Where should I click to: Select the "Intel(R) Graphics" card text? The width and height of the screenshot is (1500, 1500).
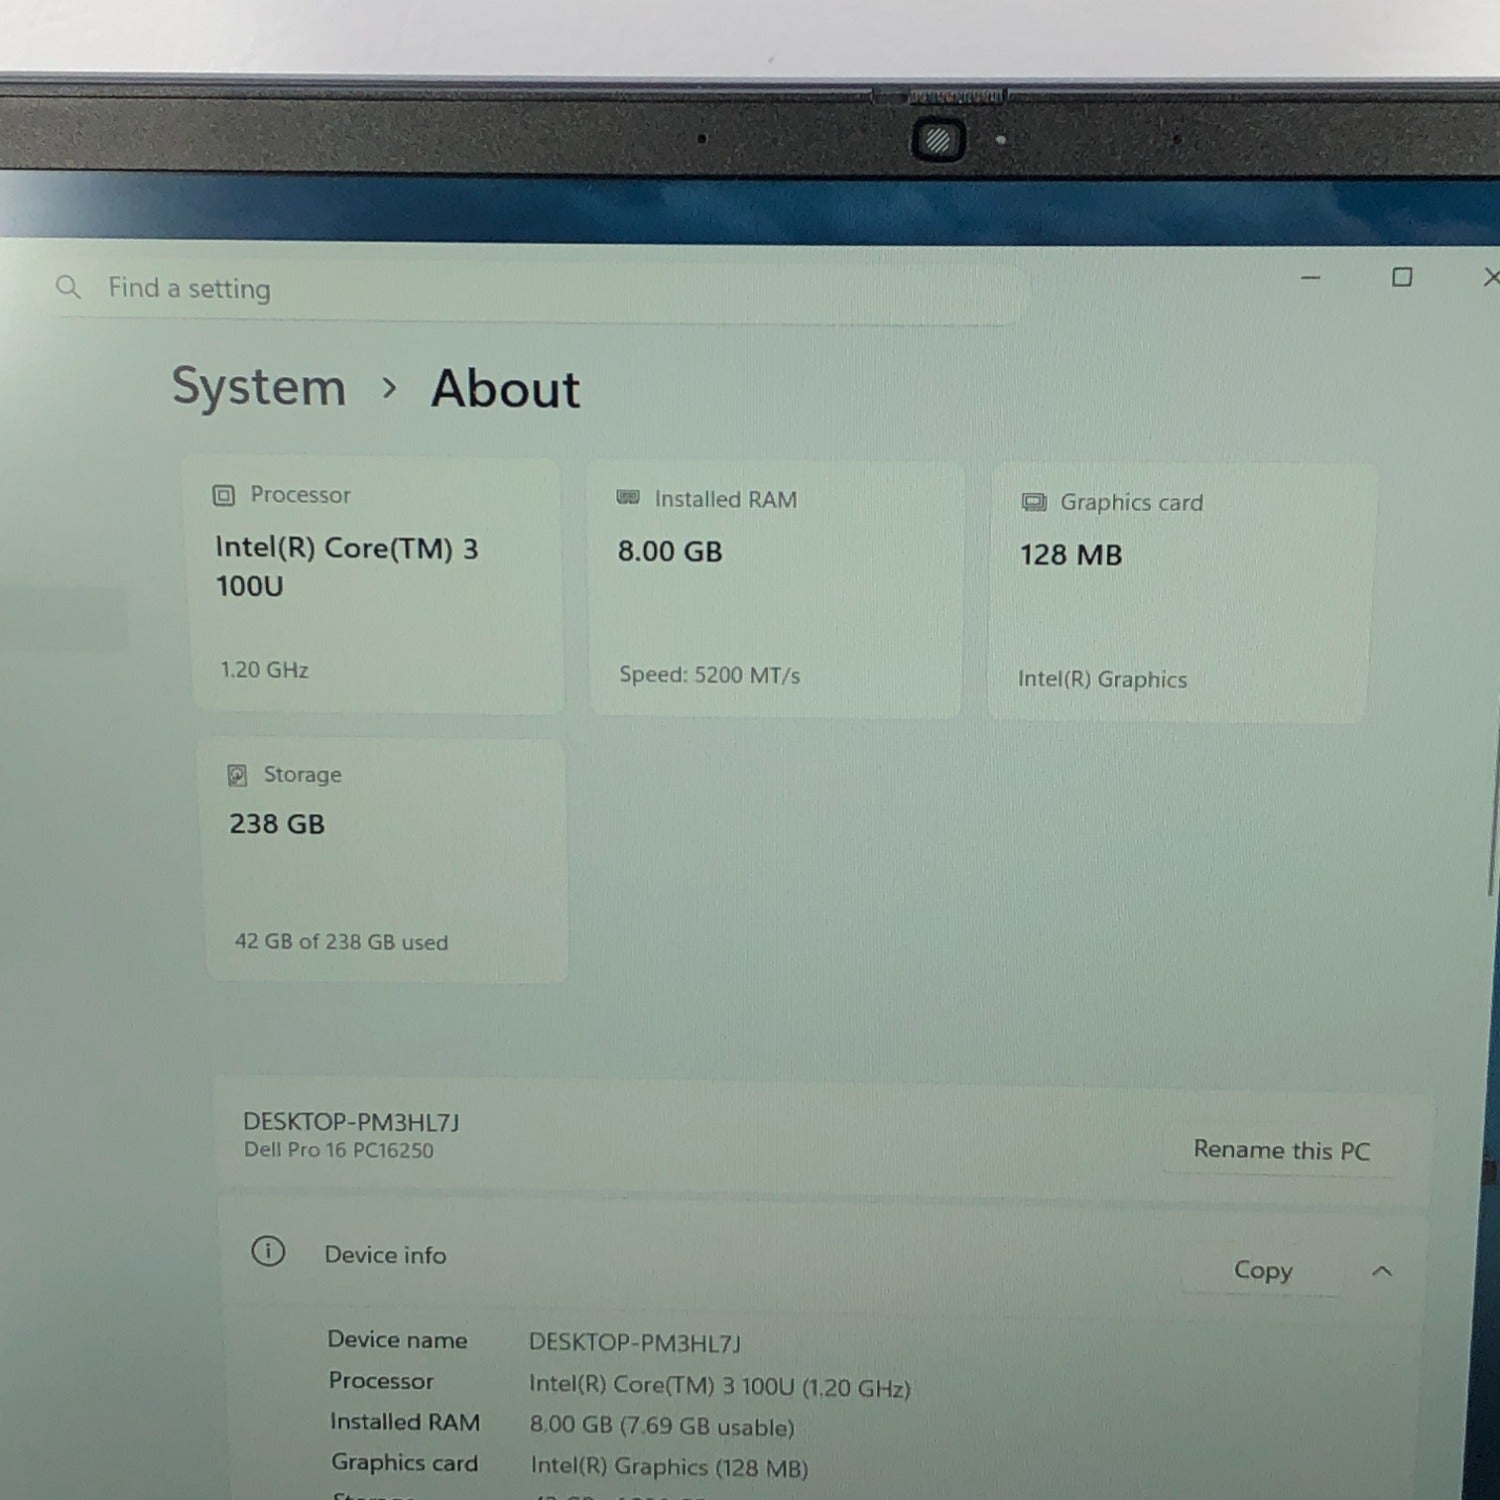1102,679
